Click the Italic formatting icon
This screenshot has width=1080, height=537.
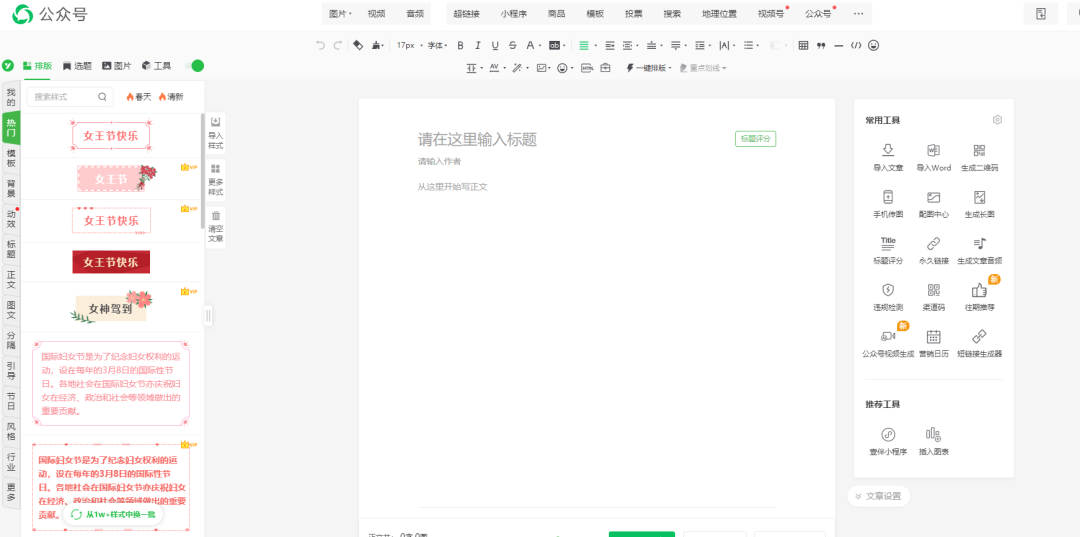tap(478, 45)
